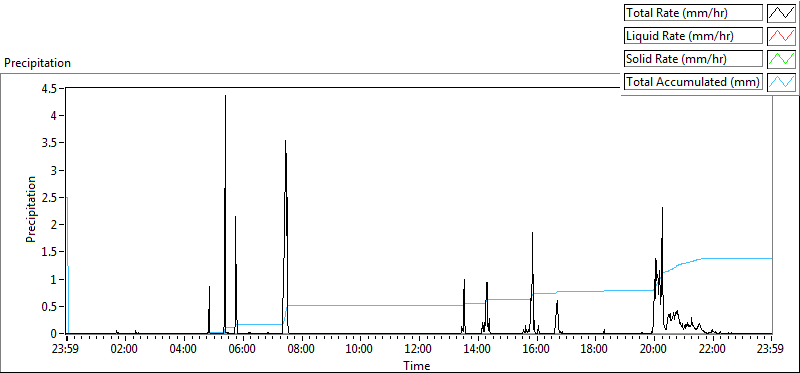The image size is (800, 373).
Task: Click the 1.5 y-axis tick value
Action: [48, 252]
